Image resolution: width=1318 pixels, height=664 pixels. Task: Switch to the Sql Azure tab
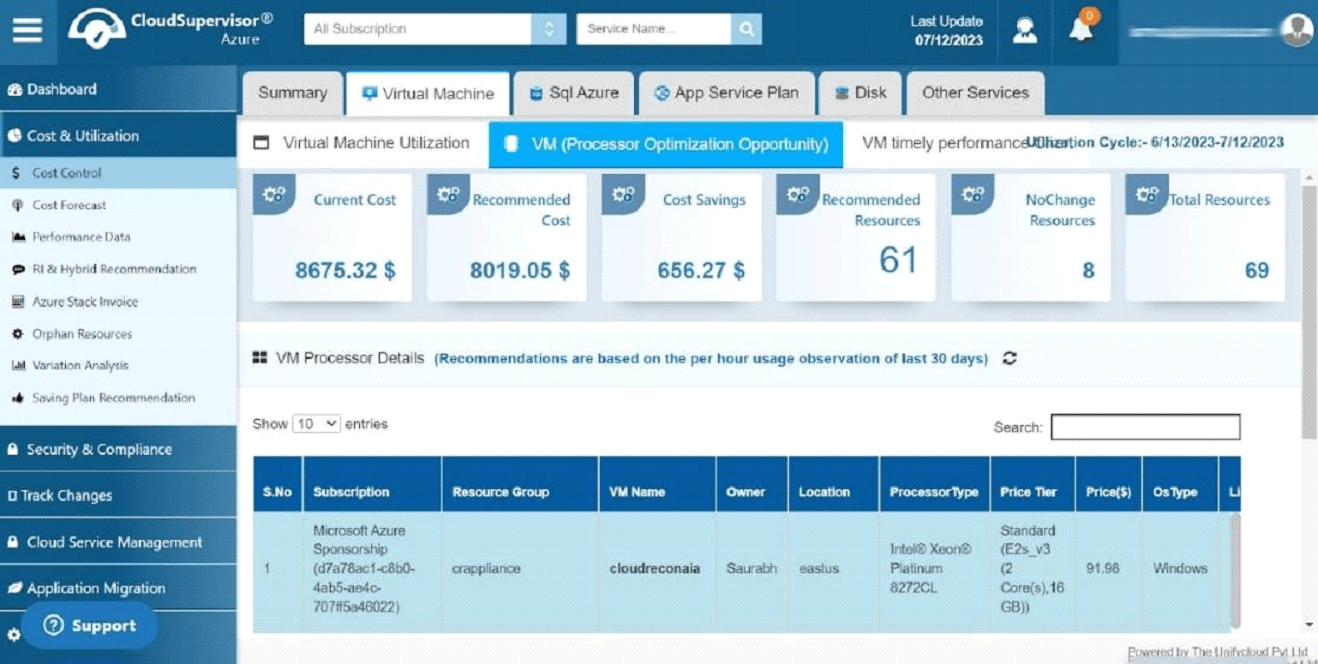coord(574,93)
